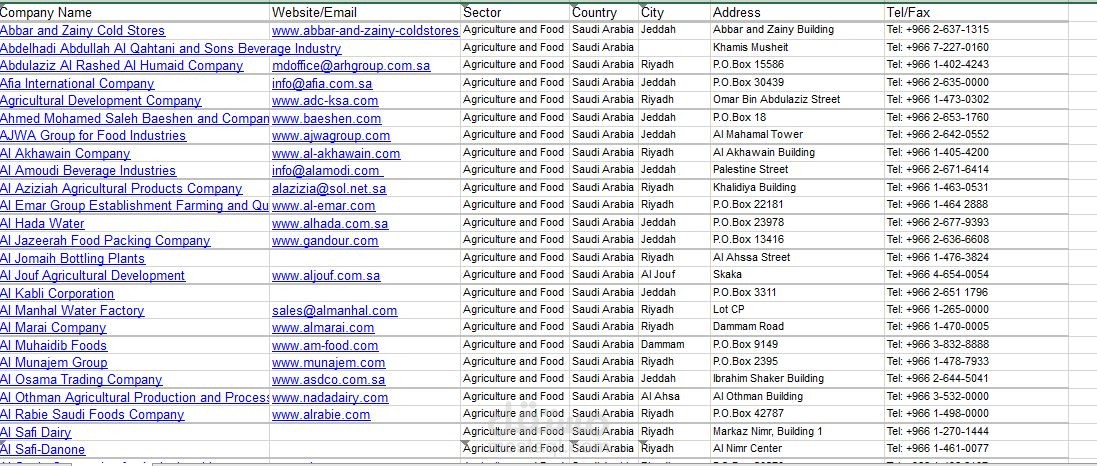Screen dimensions: 1097x466
Task: Open Al Kabli Corporation link
Action: pyautogui.click(x=57, y=293)
